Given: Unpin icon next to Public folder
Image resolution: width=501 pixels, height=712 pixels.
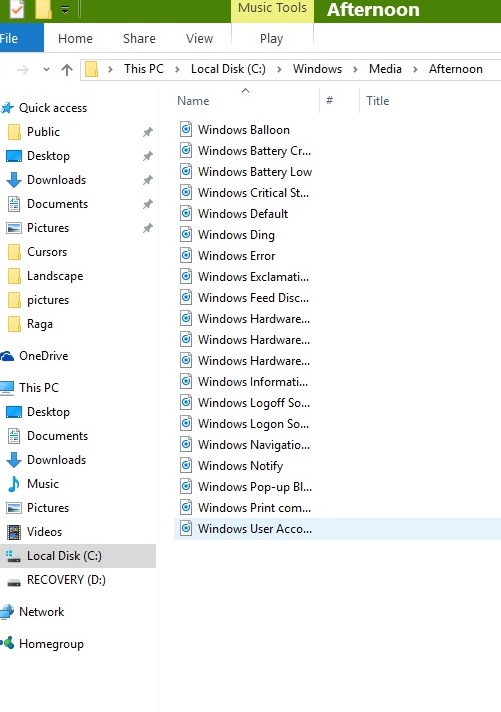Looking at the screenshot, I should [x=148, y=132].
